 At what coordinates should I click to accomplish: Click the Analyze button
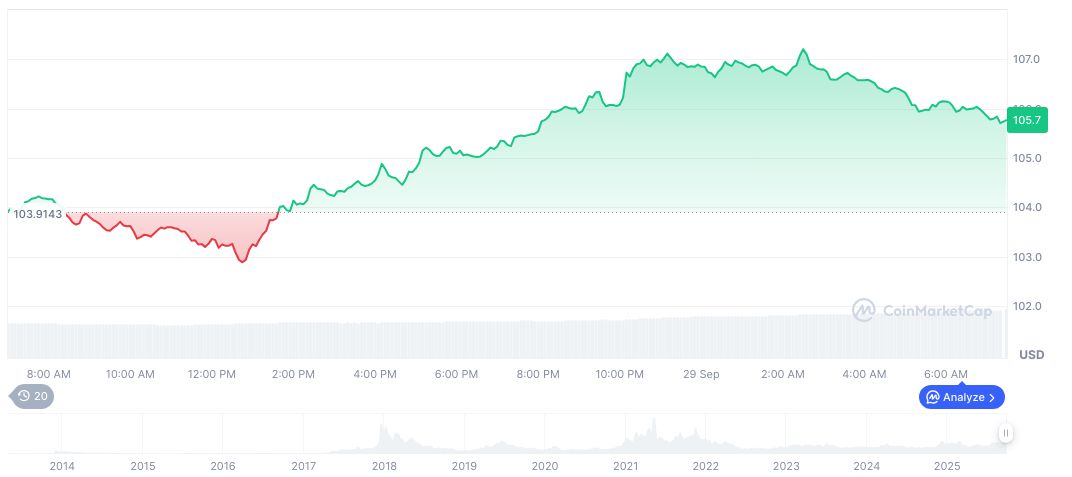pyautogui.click(x=961, y=397)
